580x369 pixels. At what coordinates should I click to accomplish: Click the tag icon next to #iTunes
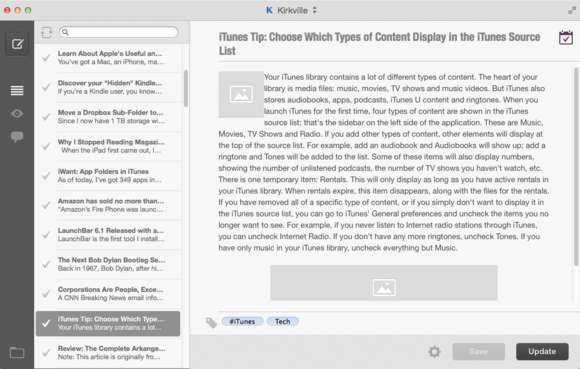point(211,322)
